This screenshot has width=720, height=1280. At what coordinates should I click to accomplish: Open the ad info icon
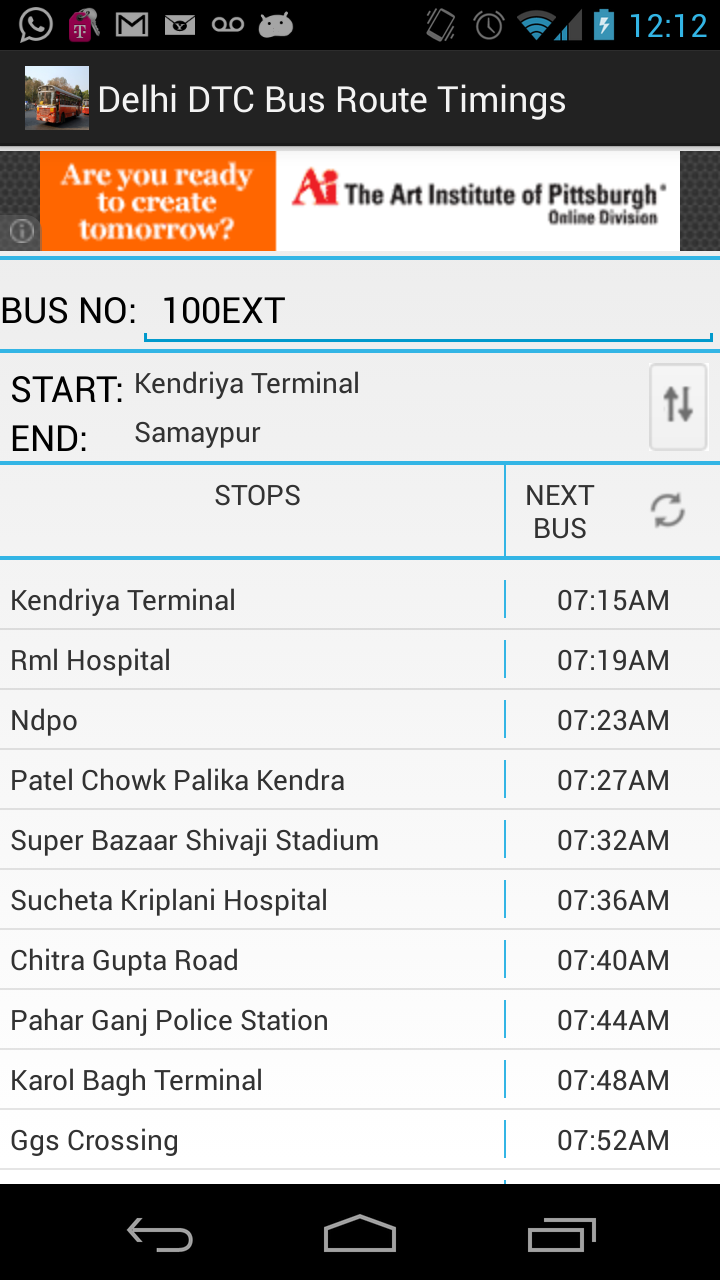click(x=20, y=232)
